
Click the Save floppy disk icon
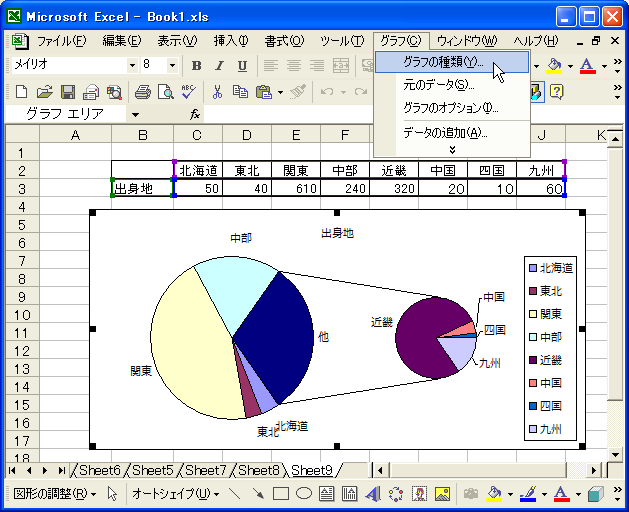click(68, 92)
